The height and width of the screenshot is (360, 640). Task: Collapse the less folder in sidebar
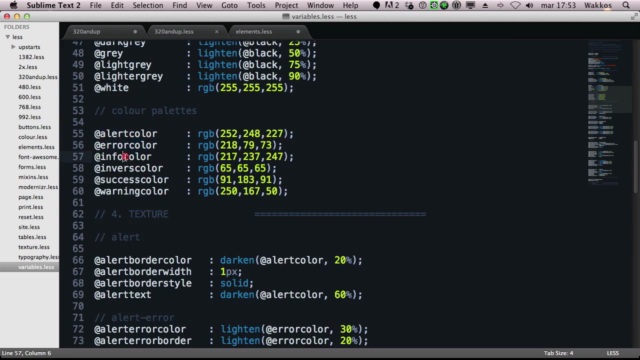tap(7, 37)
